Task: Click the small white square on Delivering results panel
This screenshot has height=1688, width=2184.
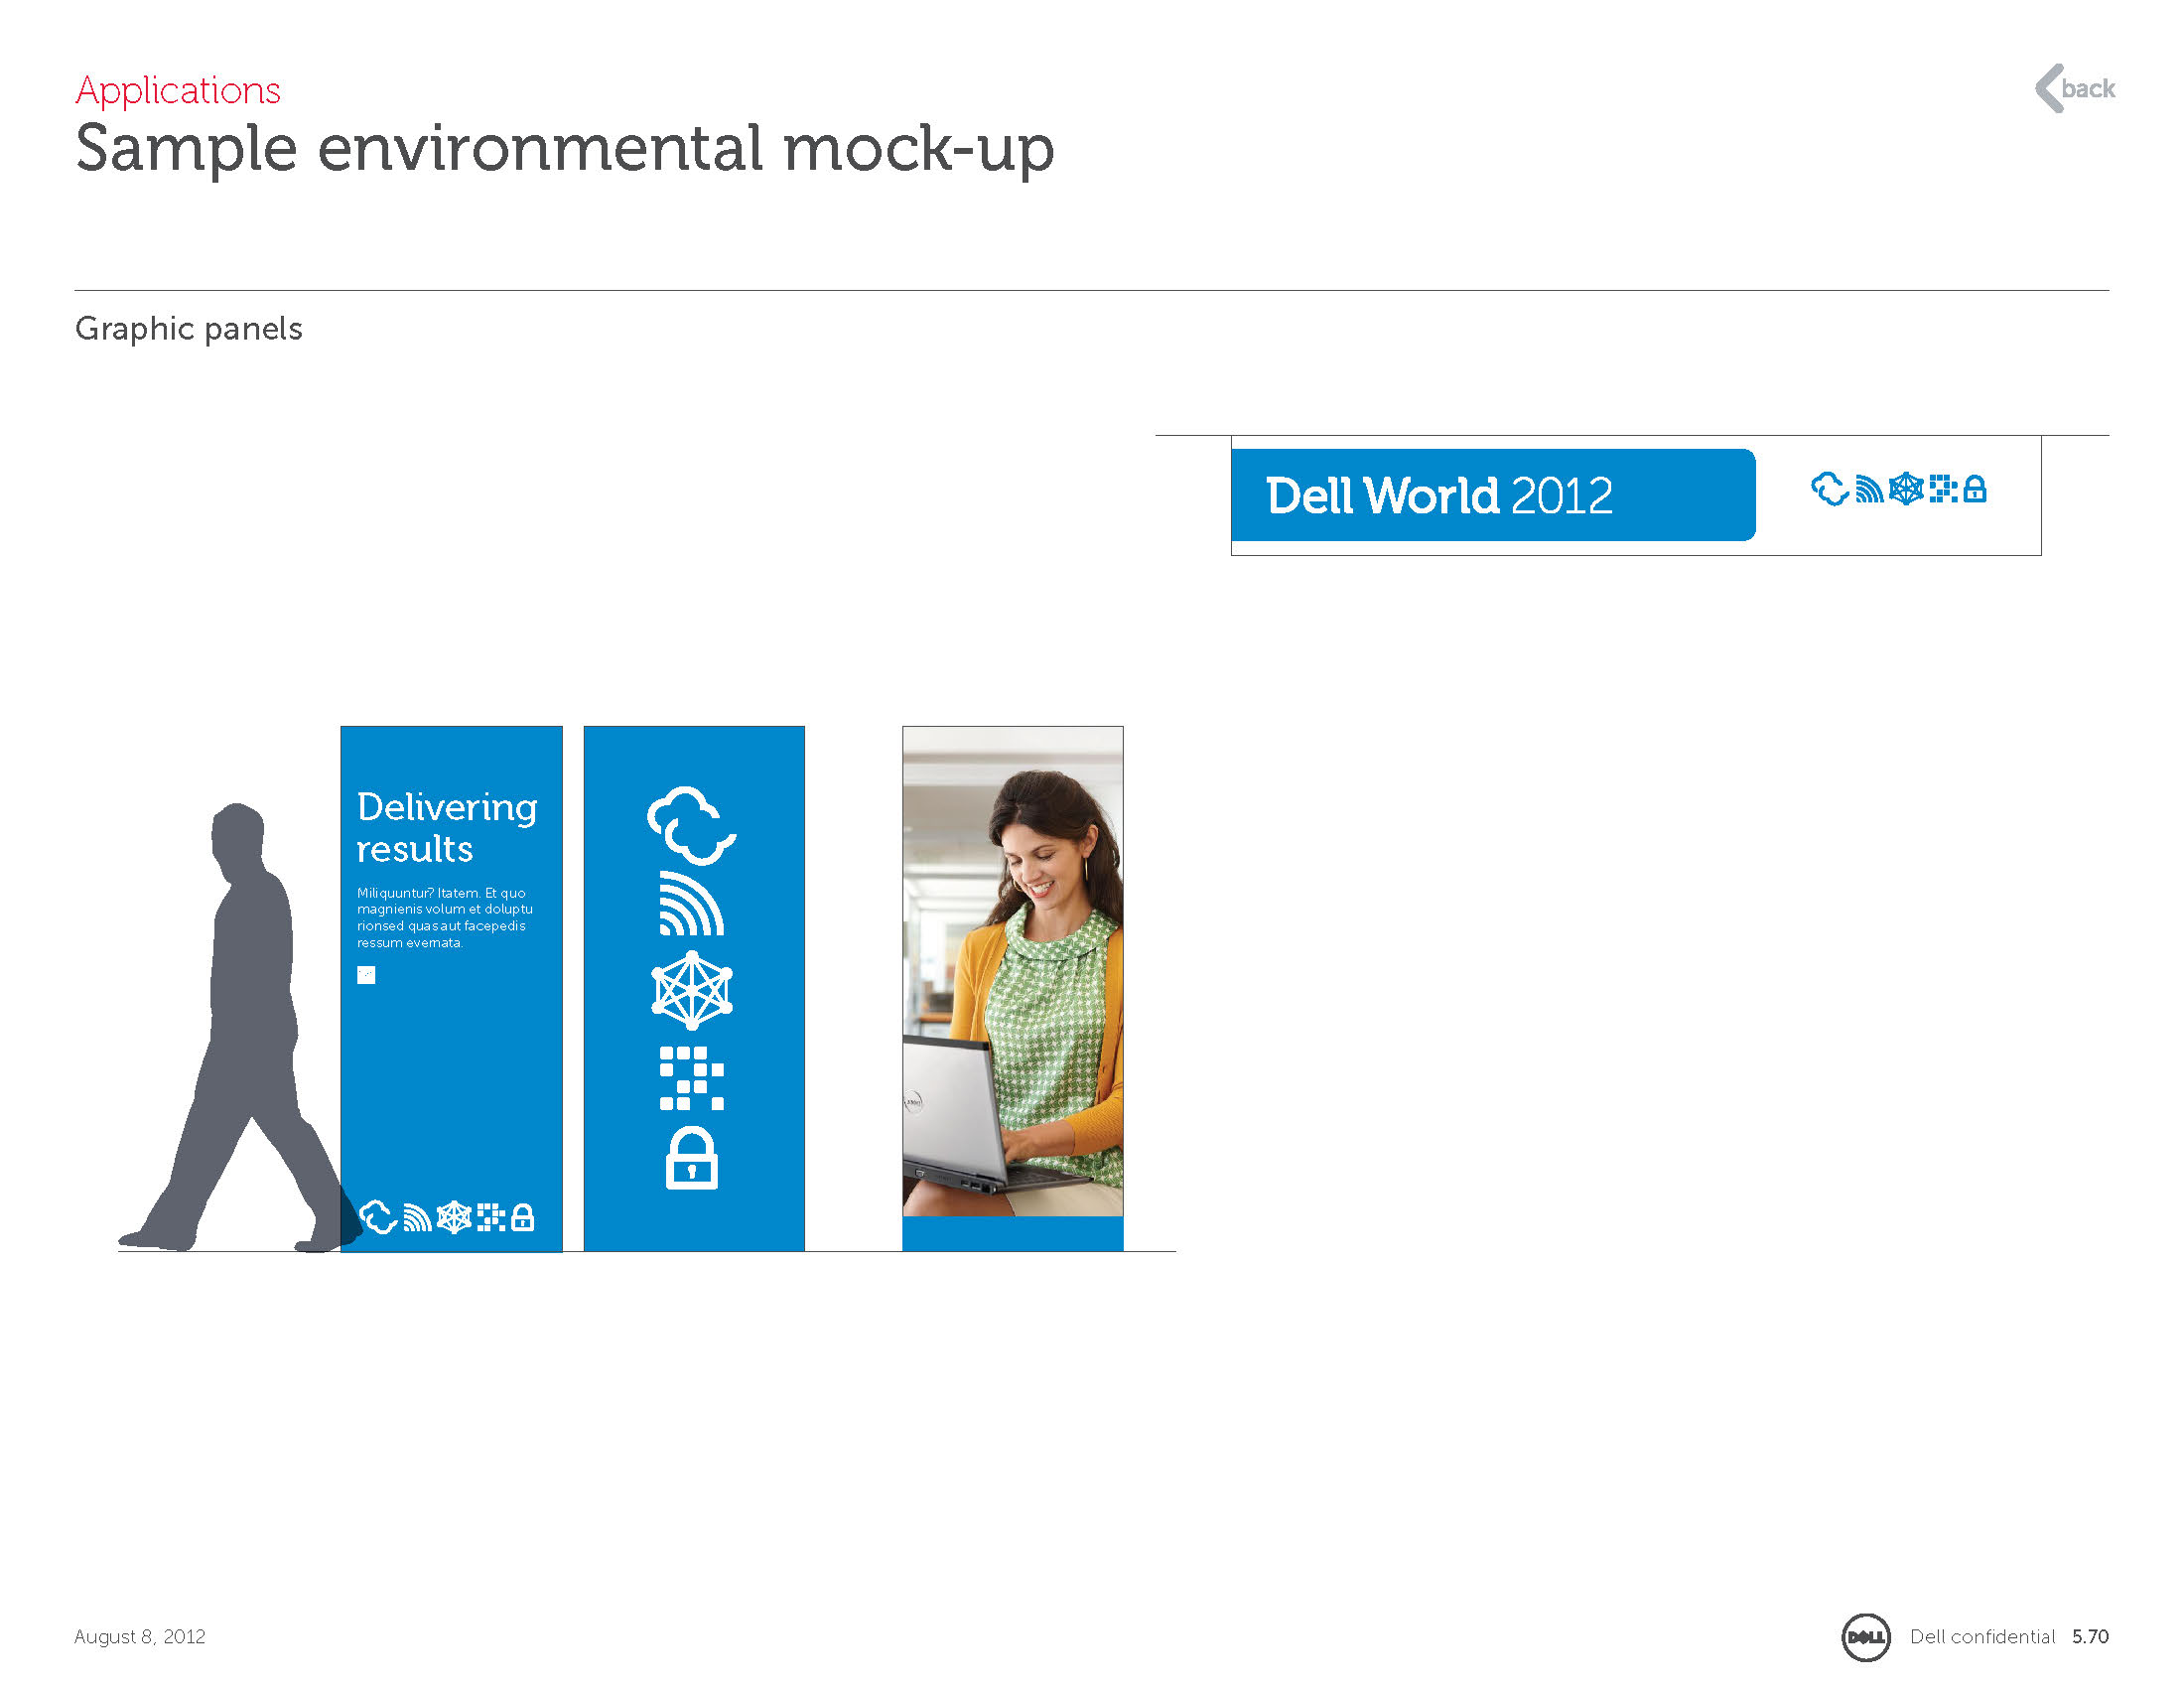Action: (x=366, y=975)
